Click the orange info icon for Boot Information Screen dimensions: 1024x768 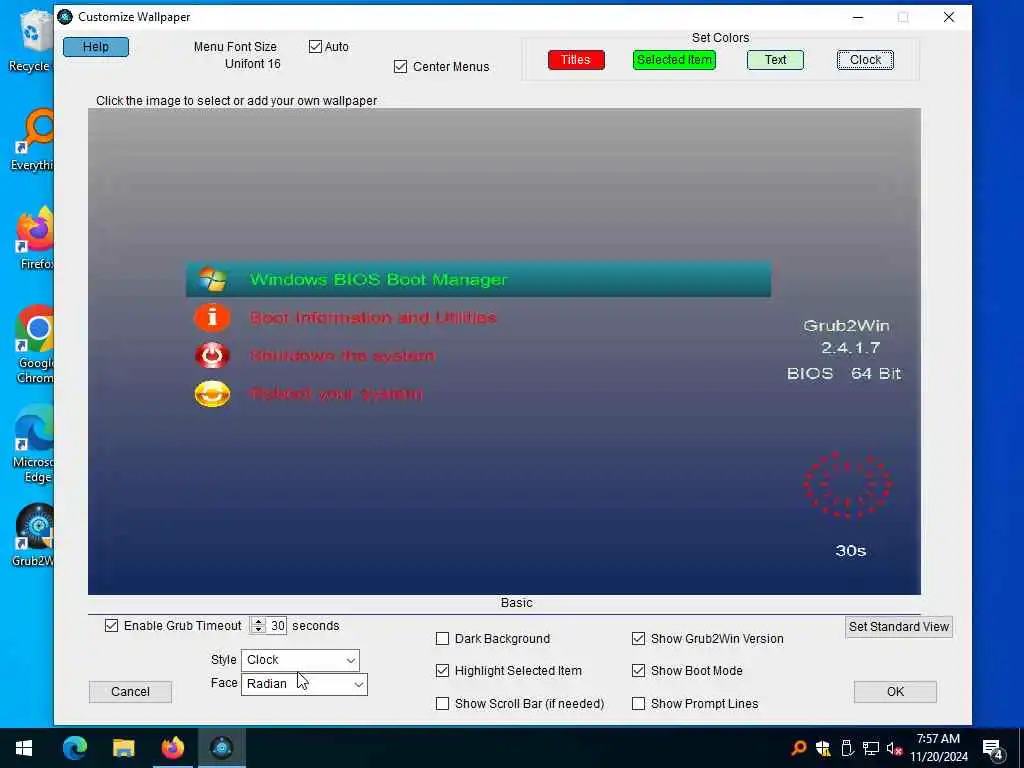[x=212, y=317]
